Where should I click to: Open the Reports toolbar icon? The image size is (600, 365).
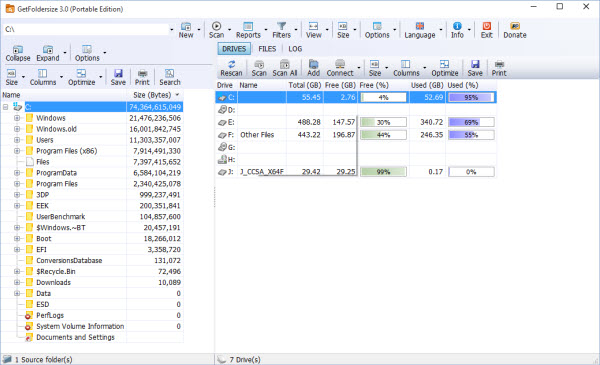pyautogui.click(x=248, y=26)
